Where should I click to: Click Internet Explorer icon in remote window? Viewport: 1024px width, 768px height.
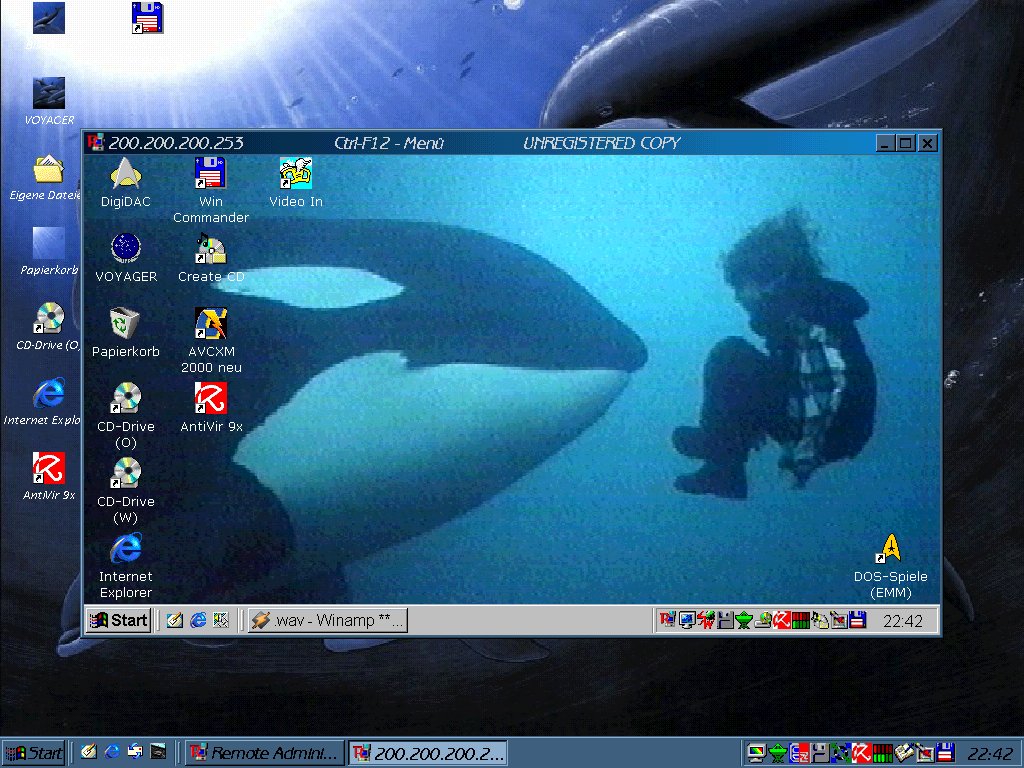[126, 549]
